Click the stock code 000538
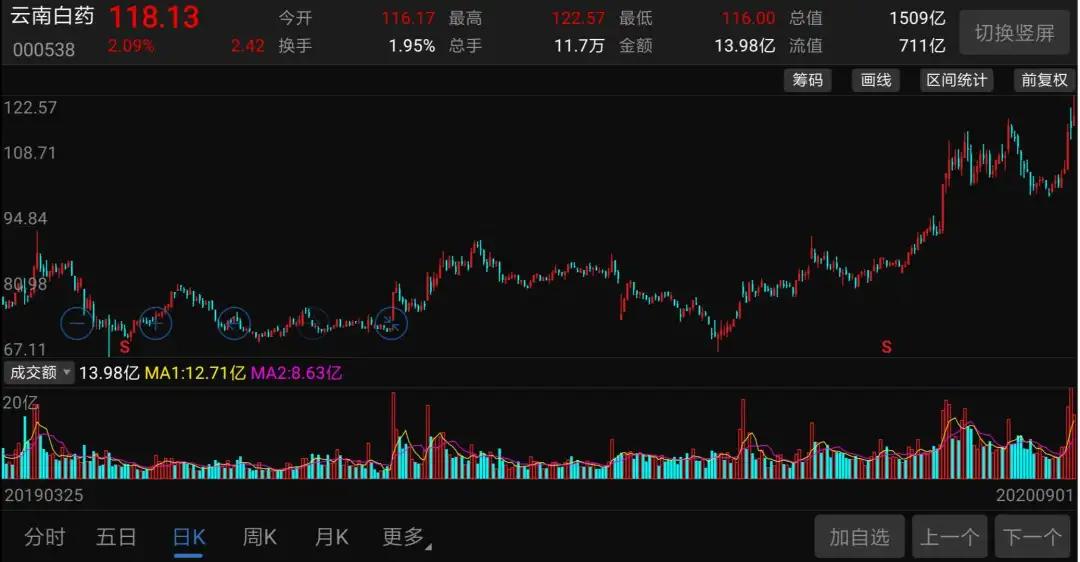Image resolution: width=1080 pixels, height=562 pixels. [x=43, y=50]
